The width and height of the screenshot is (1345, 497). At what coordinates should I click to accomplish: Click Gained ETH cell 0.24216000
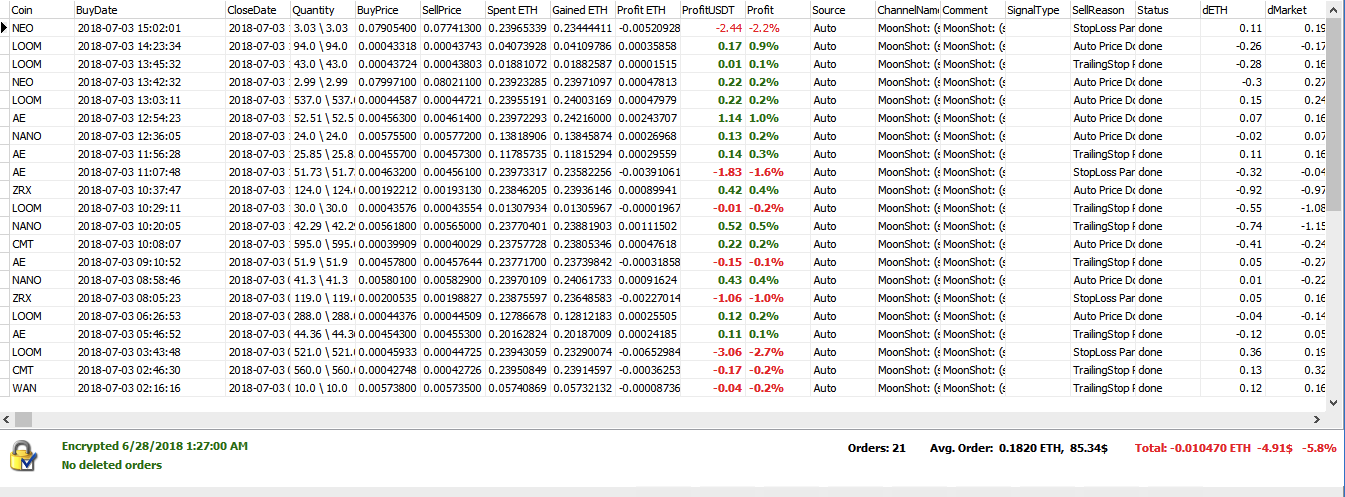click(x=582, y=118)
